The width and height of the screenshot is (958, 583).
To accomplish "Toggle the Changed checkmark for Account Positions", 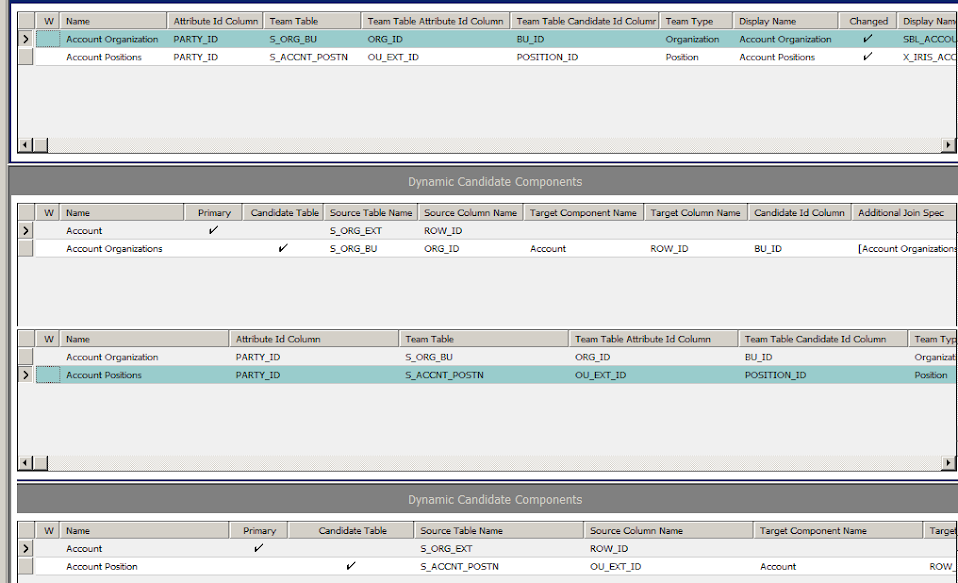I will 868,57.
